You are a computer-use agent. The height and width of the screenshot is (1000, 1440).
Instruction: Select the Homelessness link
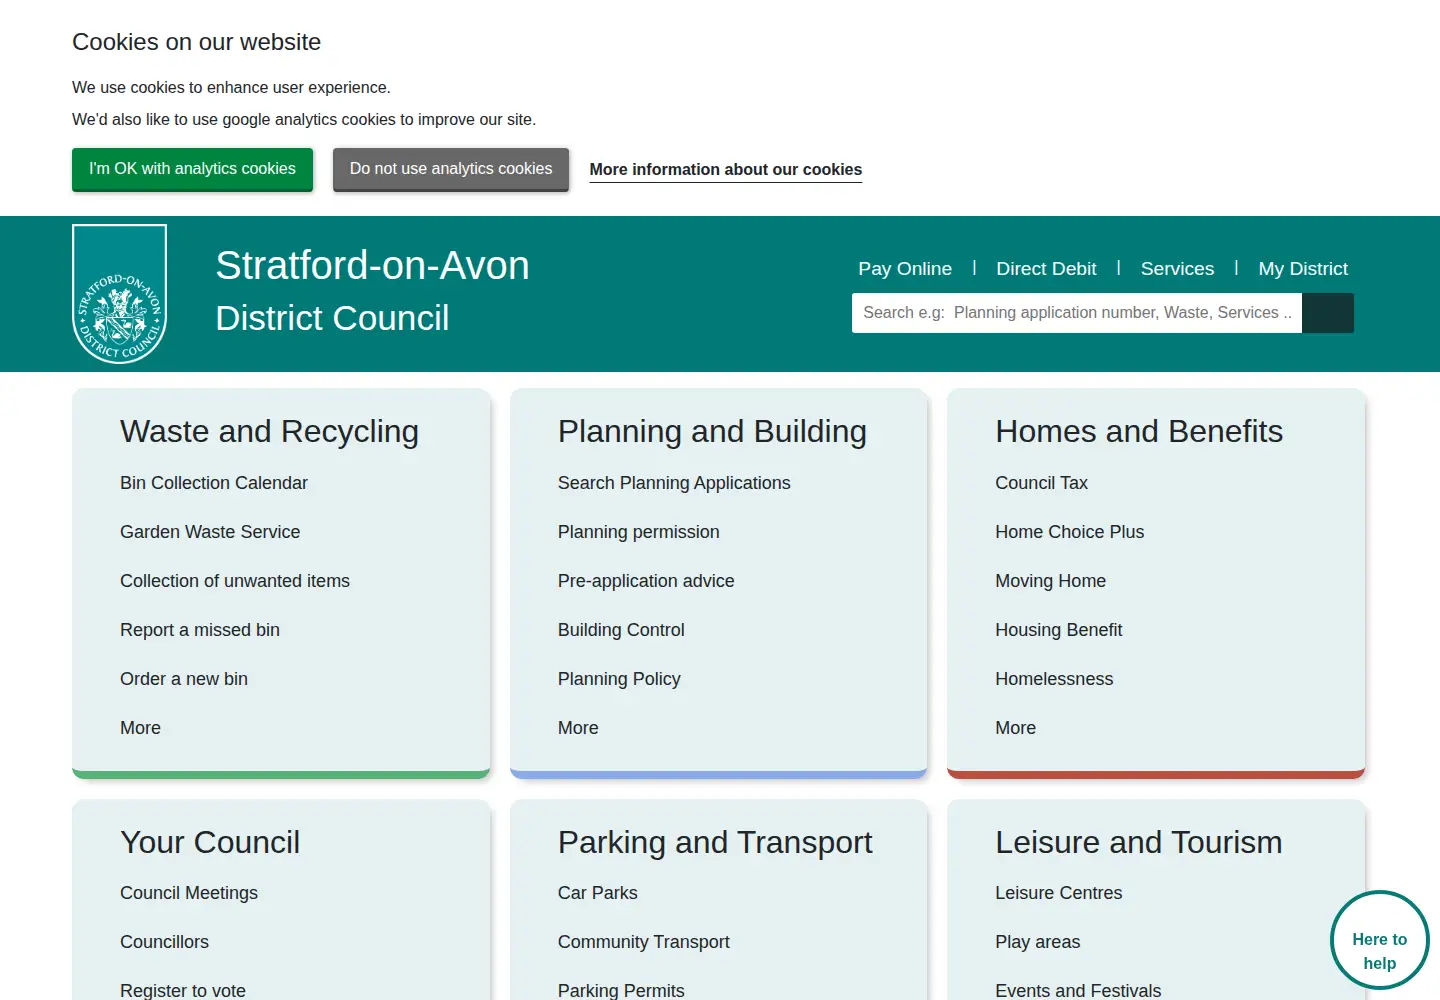click(x=1054, y=679)
